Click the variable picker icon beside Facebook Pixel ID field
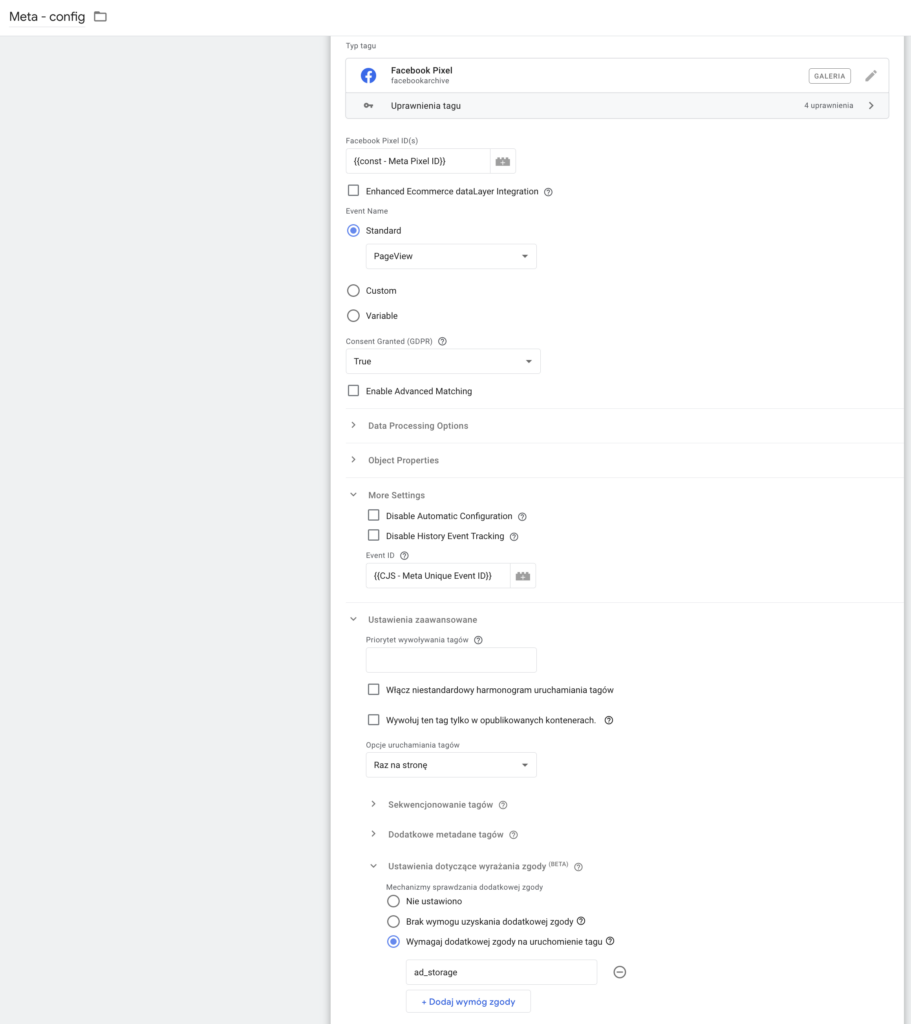Image resolution: width=911 pixels, height=1024 pixels. coord(503,161)
